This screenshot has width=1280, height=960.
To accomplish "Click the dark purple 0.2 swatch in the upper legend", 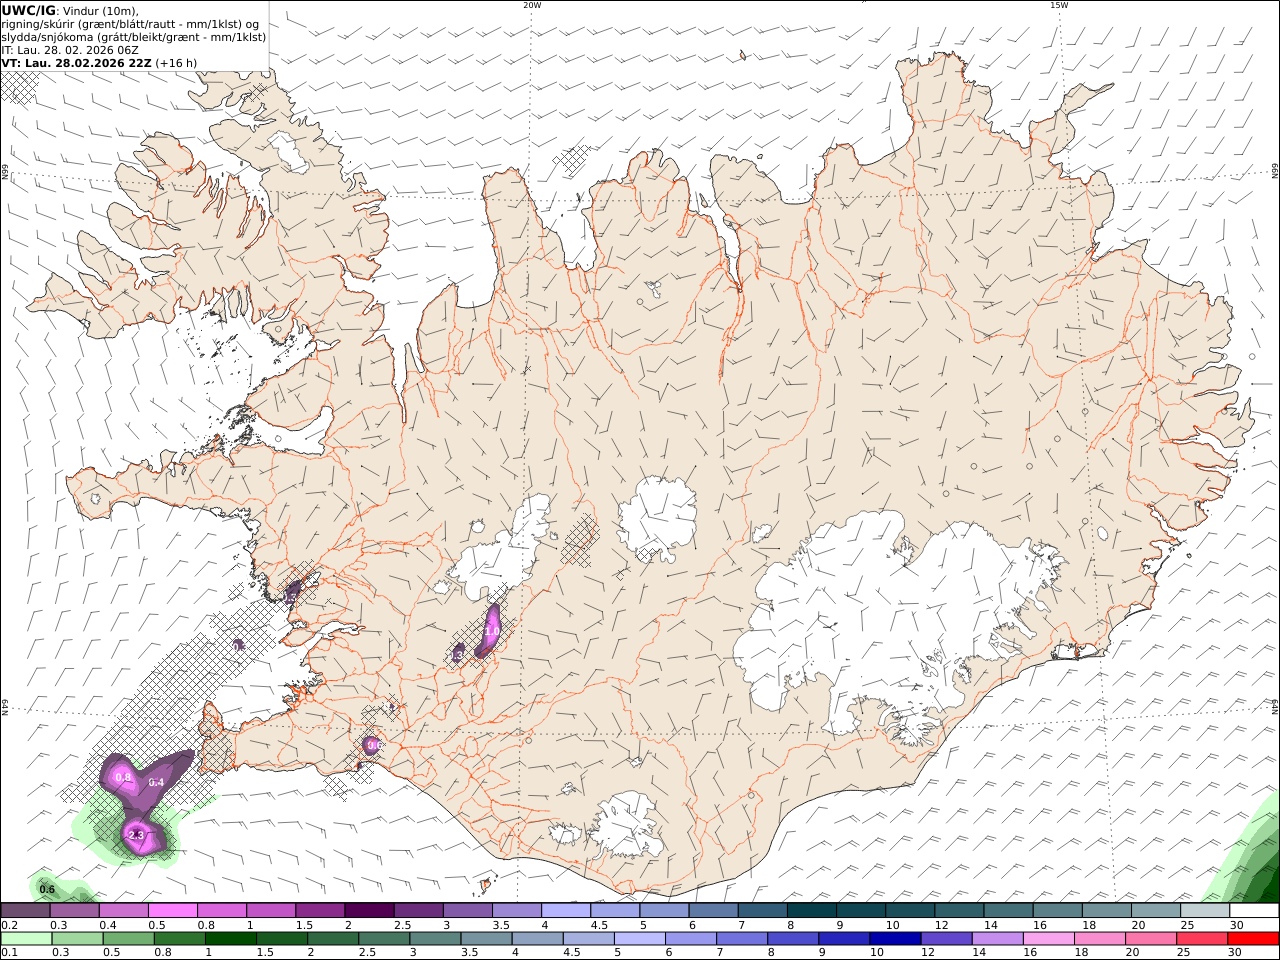I will point(25,911).
